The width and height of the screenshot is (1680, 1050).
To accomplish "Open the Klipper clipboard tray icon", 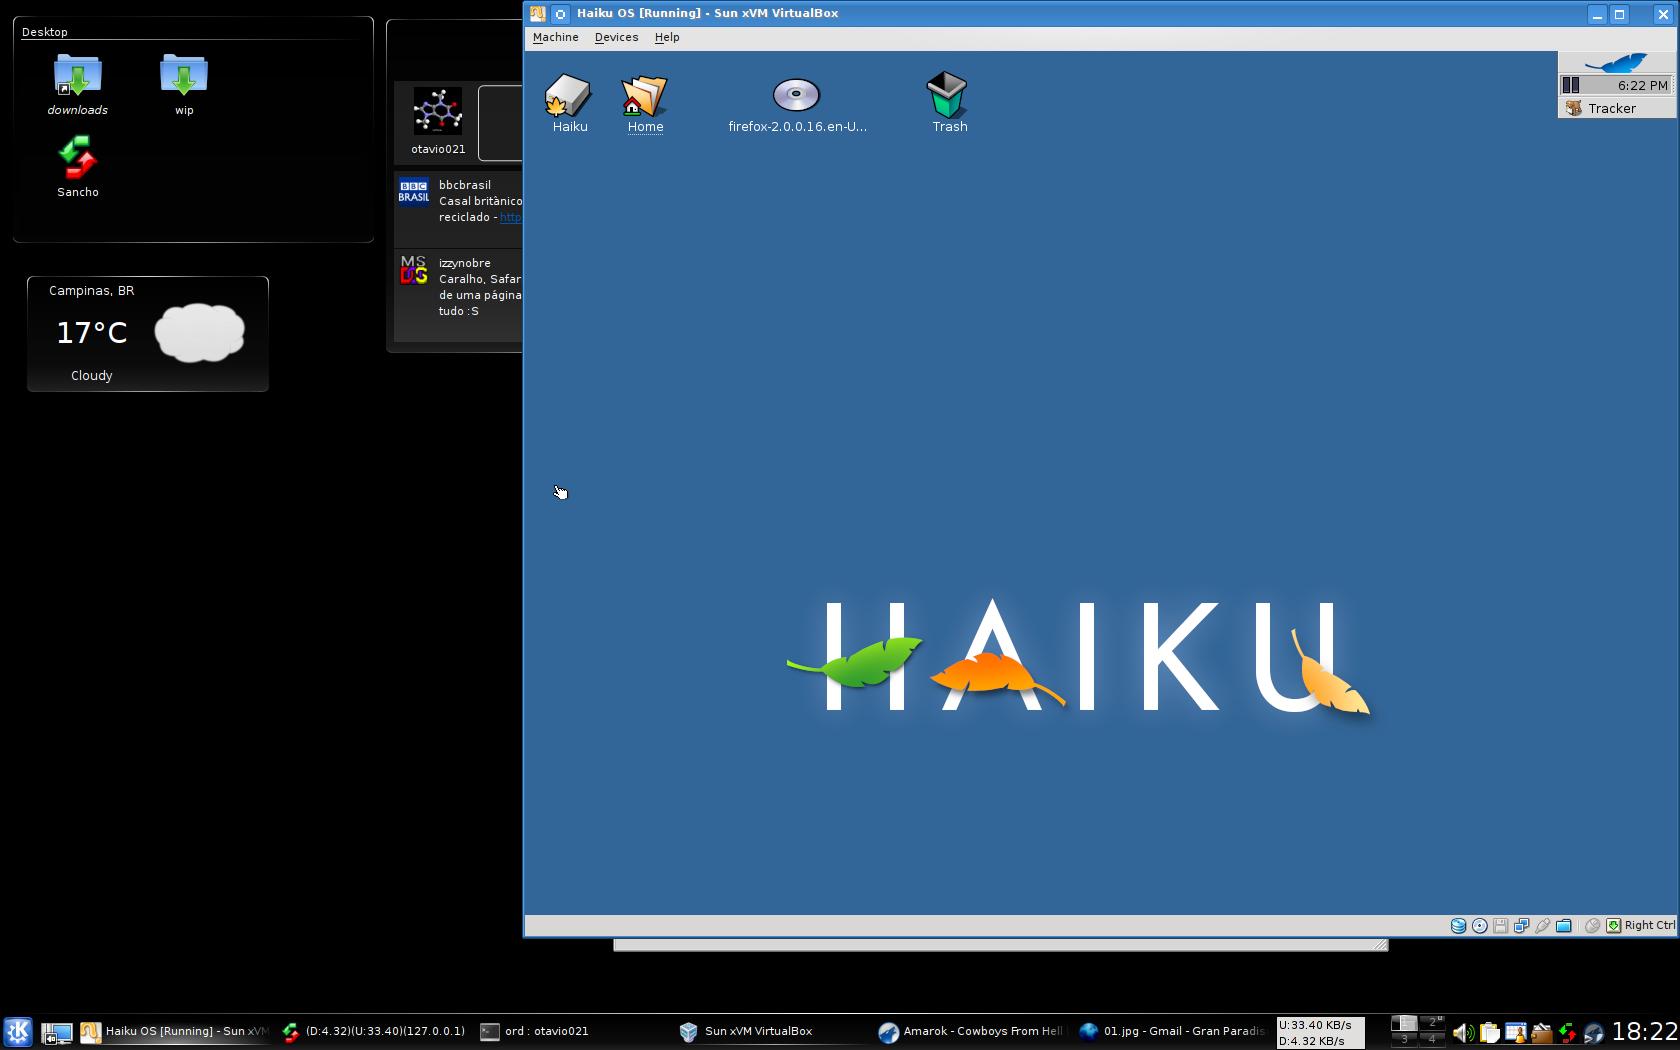I will tap(1489, 1033).
